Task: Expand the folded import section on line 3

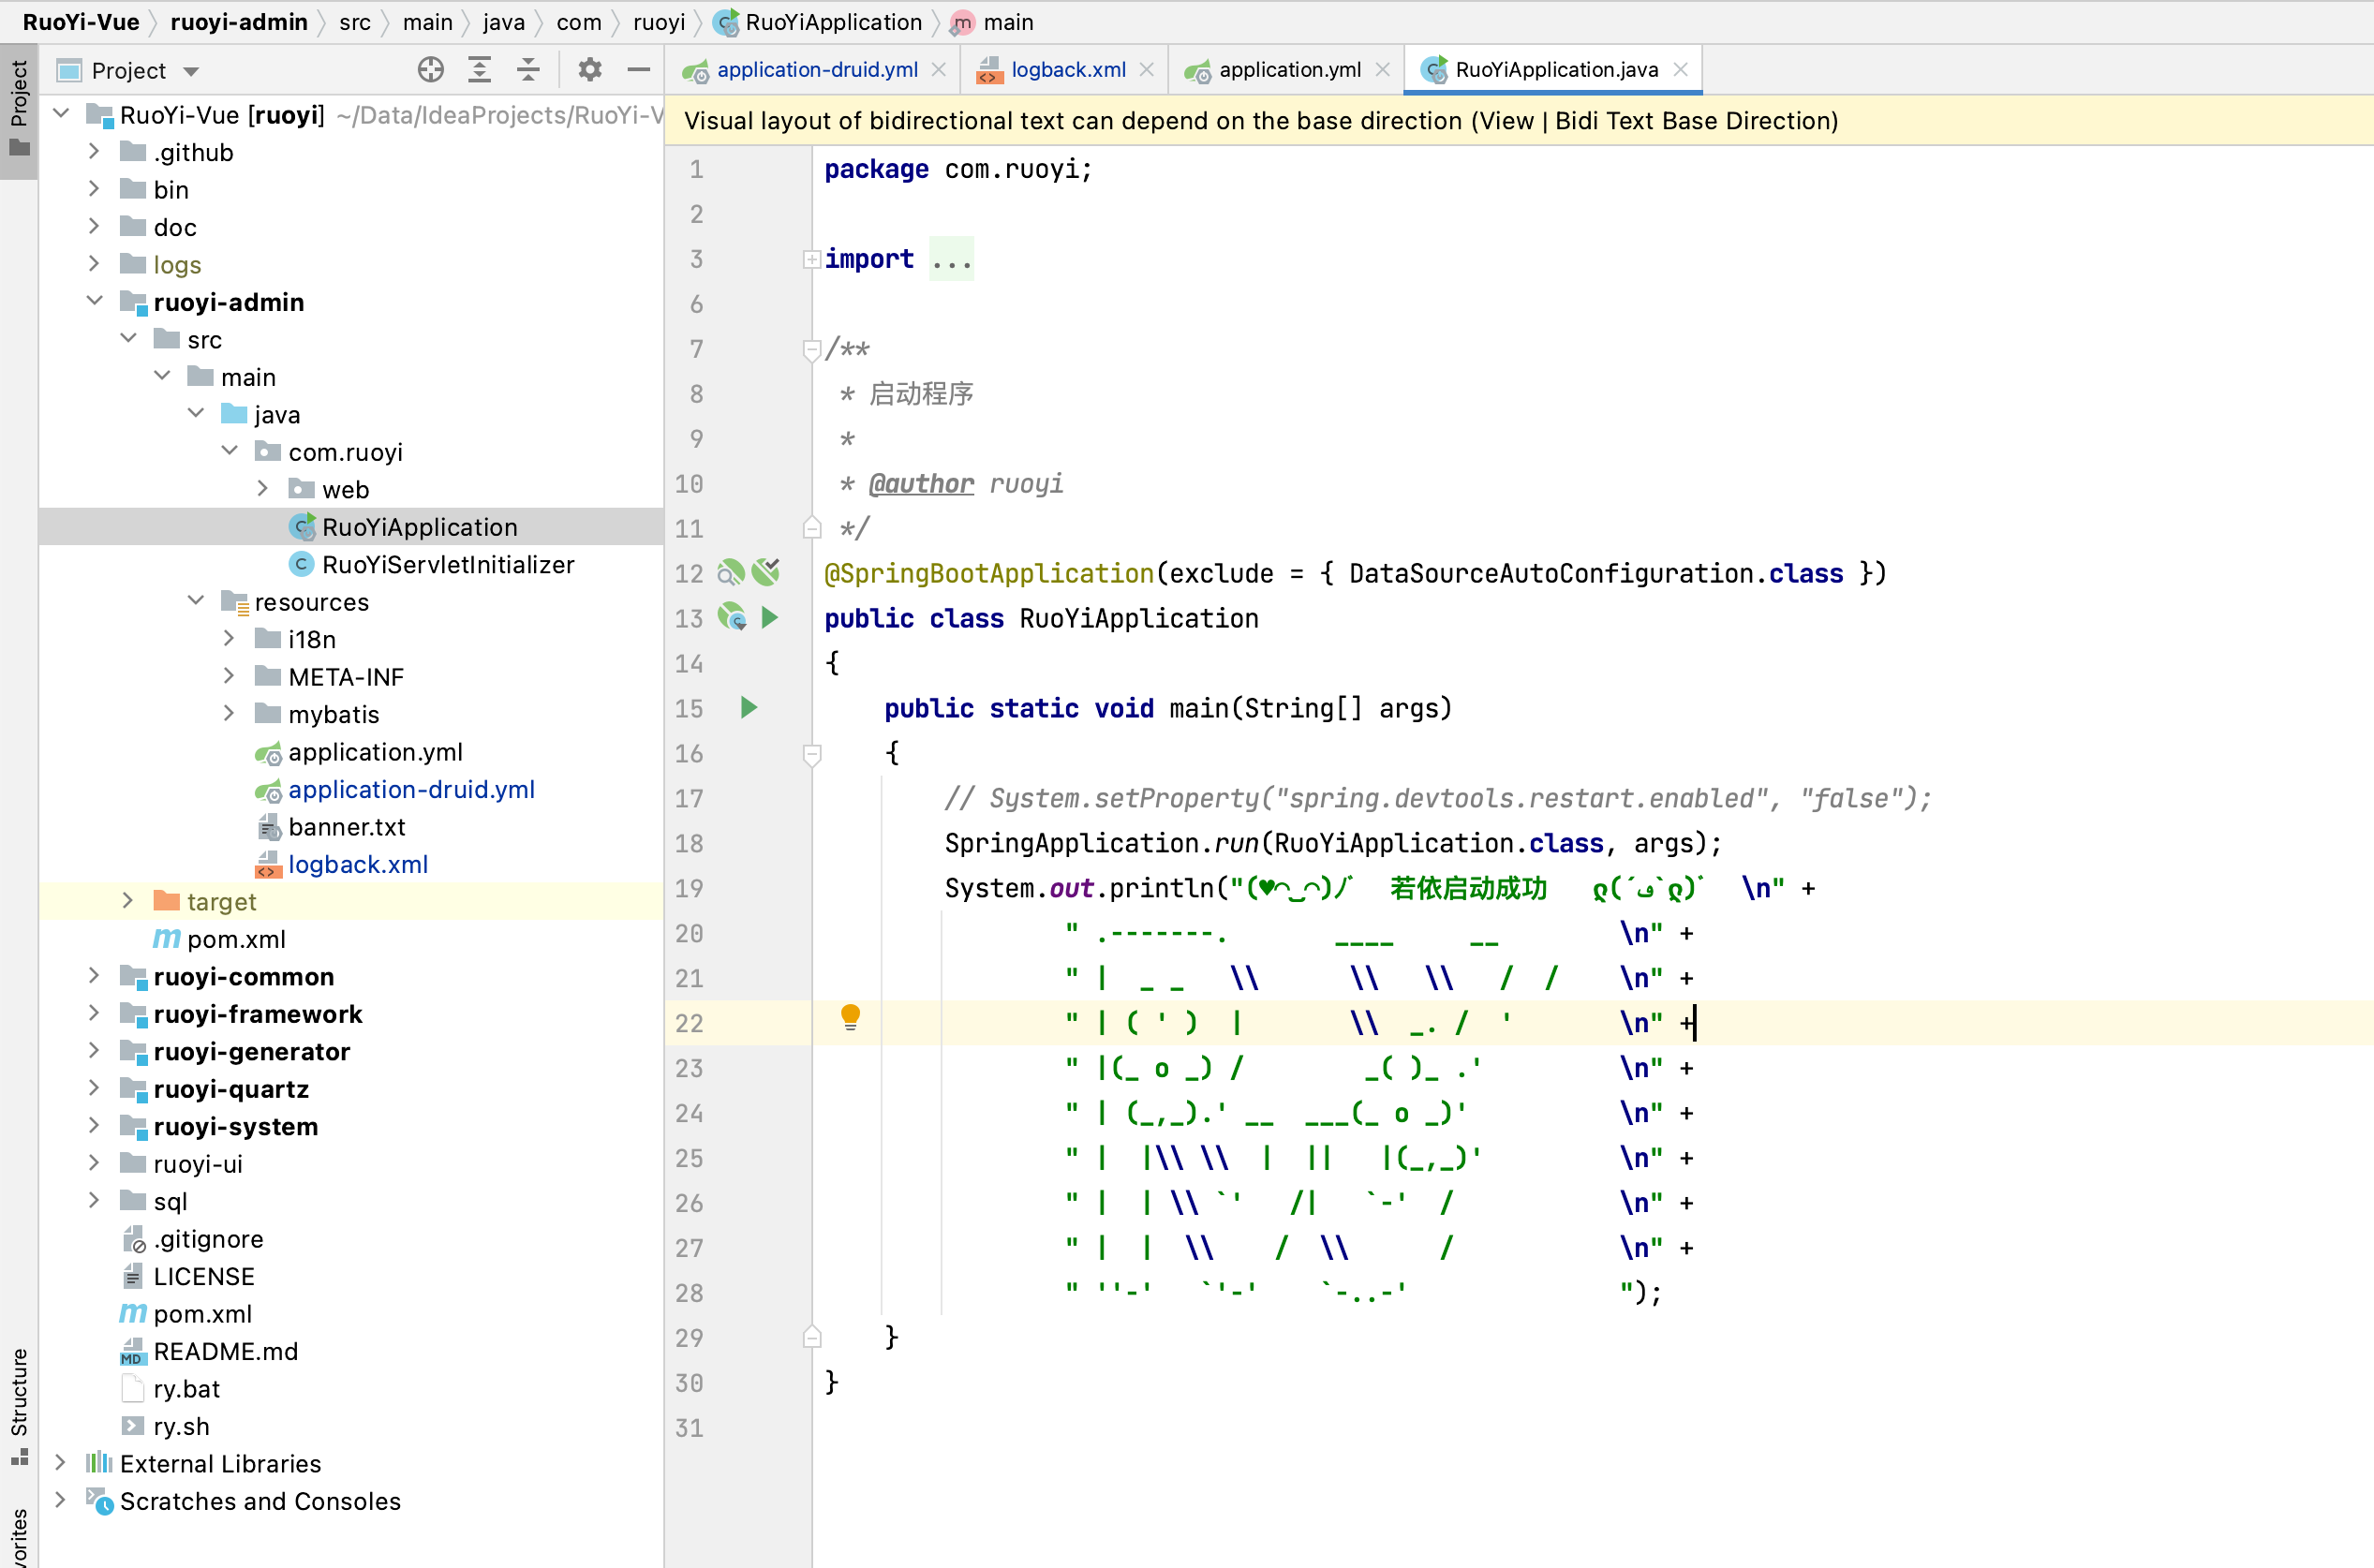Action: click(812, 260)
